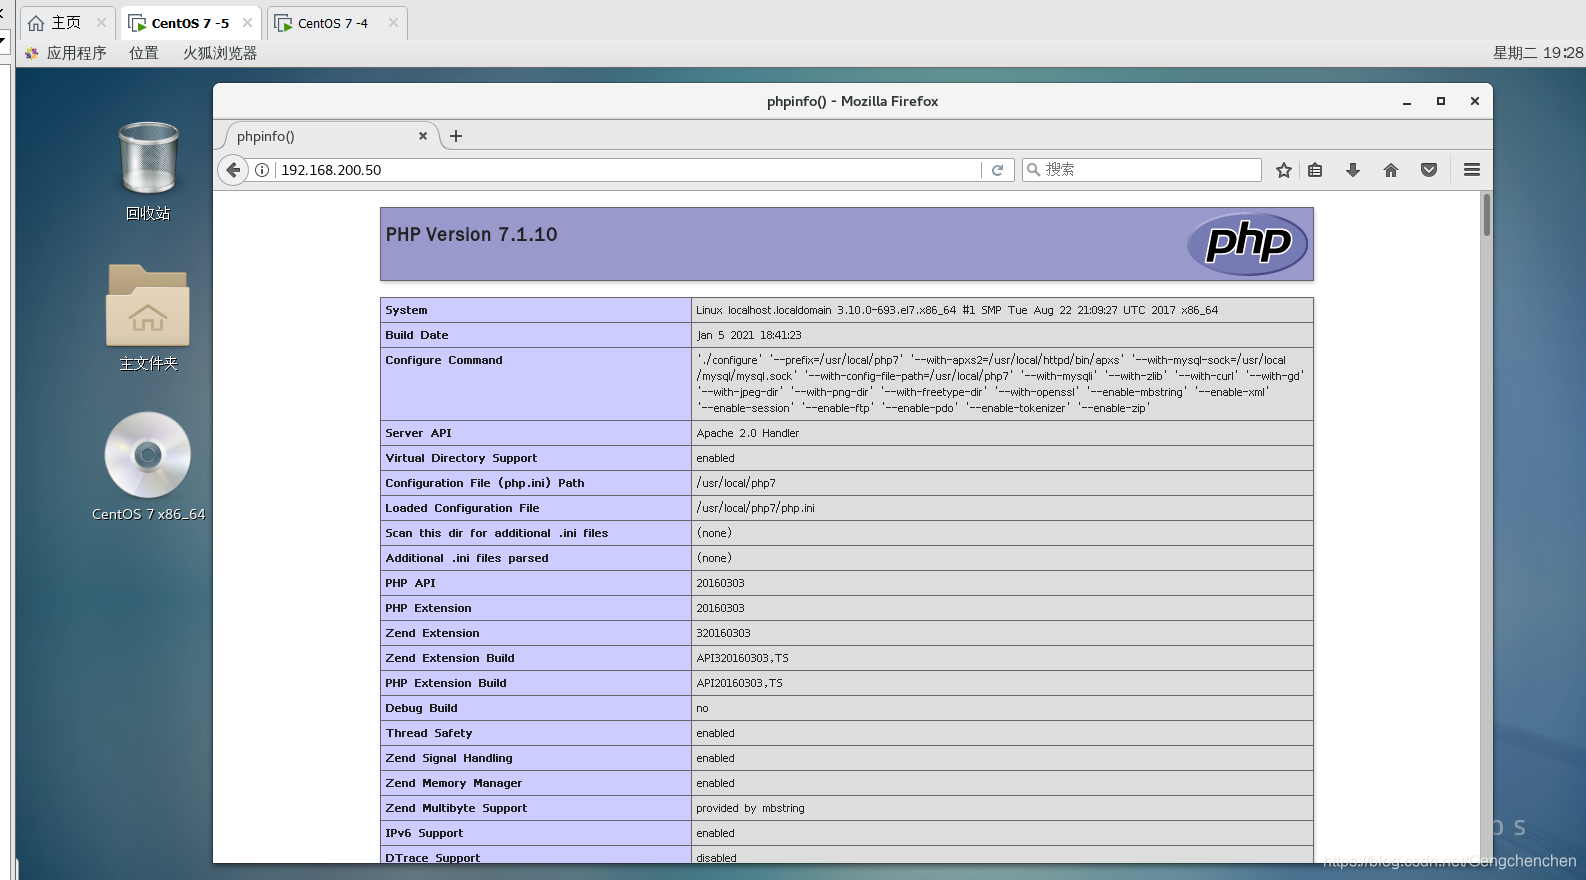This screenshot has width=1586, height=880.
Task: Open a new Firefox tab
Action: [456, 136]
